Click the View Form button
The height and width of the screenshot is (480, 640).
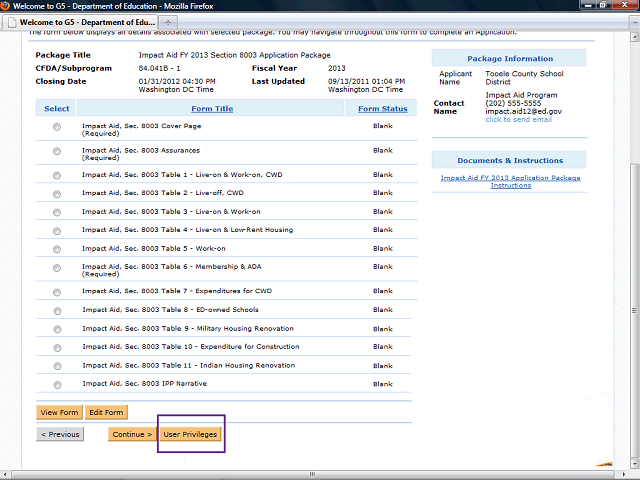[x=60, y=412]
